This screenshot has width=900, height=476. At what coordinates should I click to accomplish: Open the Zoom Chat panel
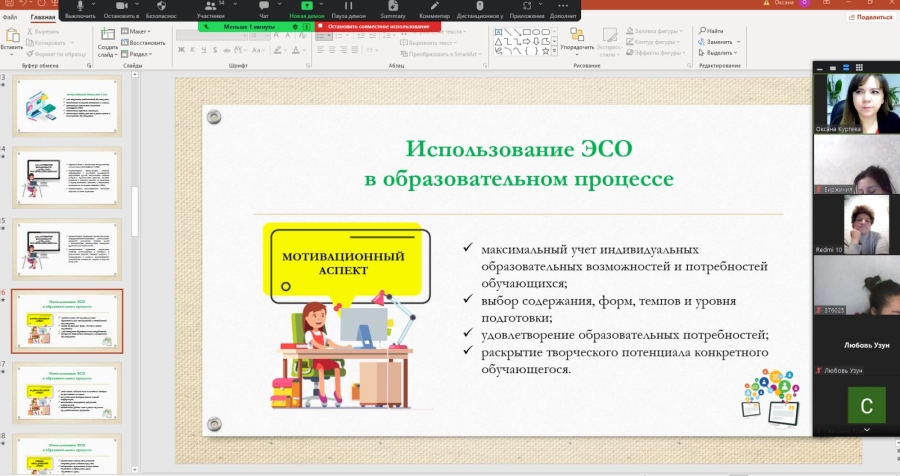pyautogui.click(x=264, y=8)
